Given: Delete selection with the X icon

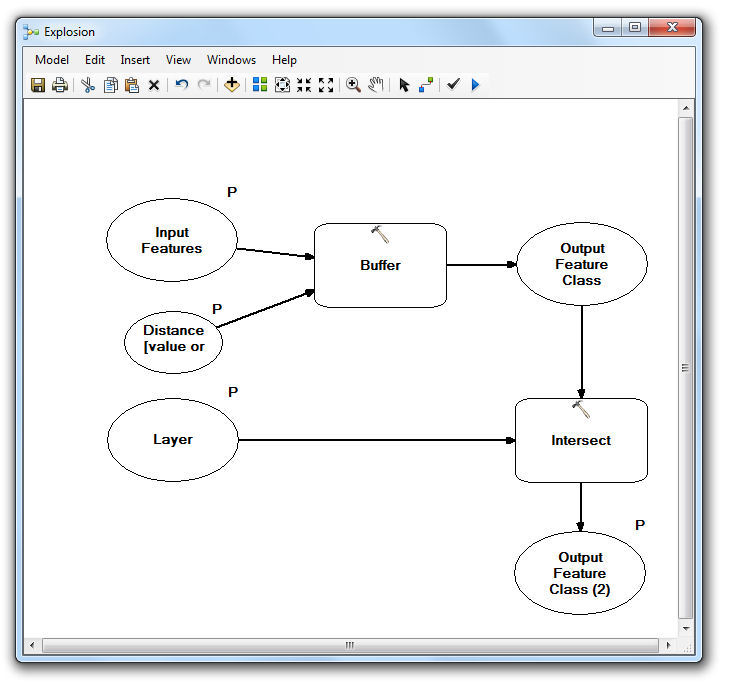Looking at the screenshot, I should 154,86.
